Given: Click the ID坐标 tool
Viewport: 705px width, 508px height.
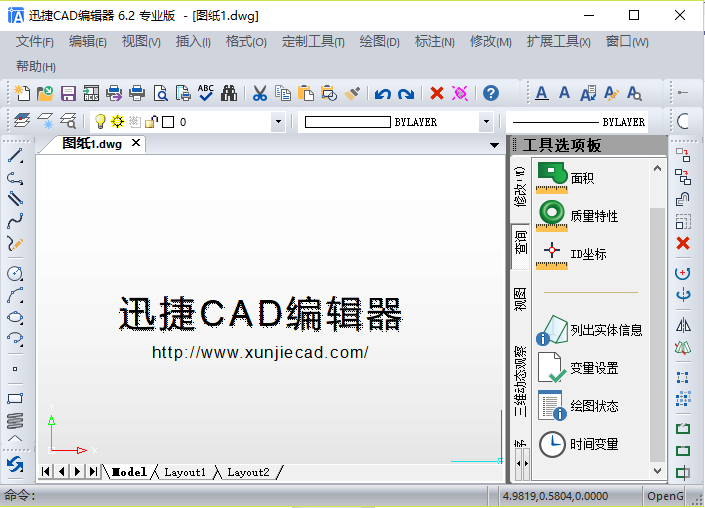Looking at the screenshot, I should pyautogui.click(x=571, y=254).
